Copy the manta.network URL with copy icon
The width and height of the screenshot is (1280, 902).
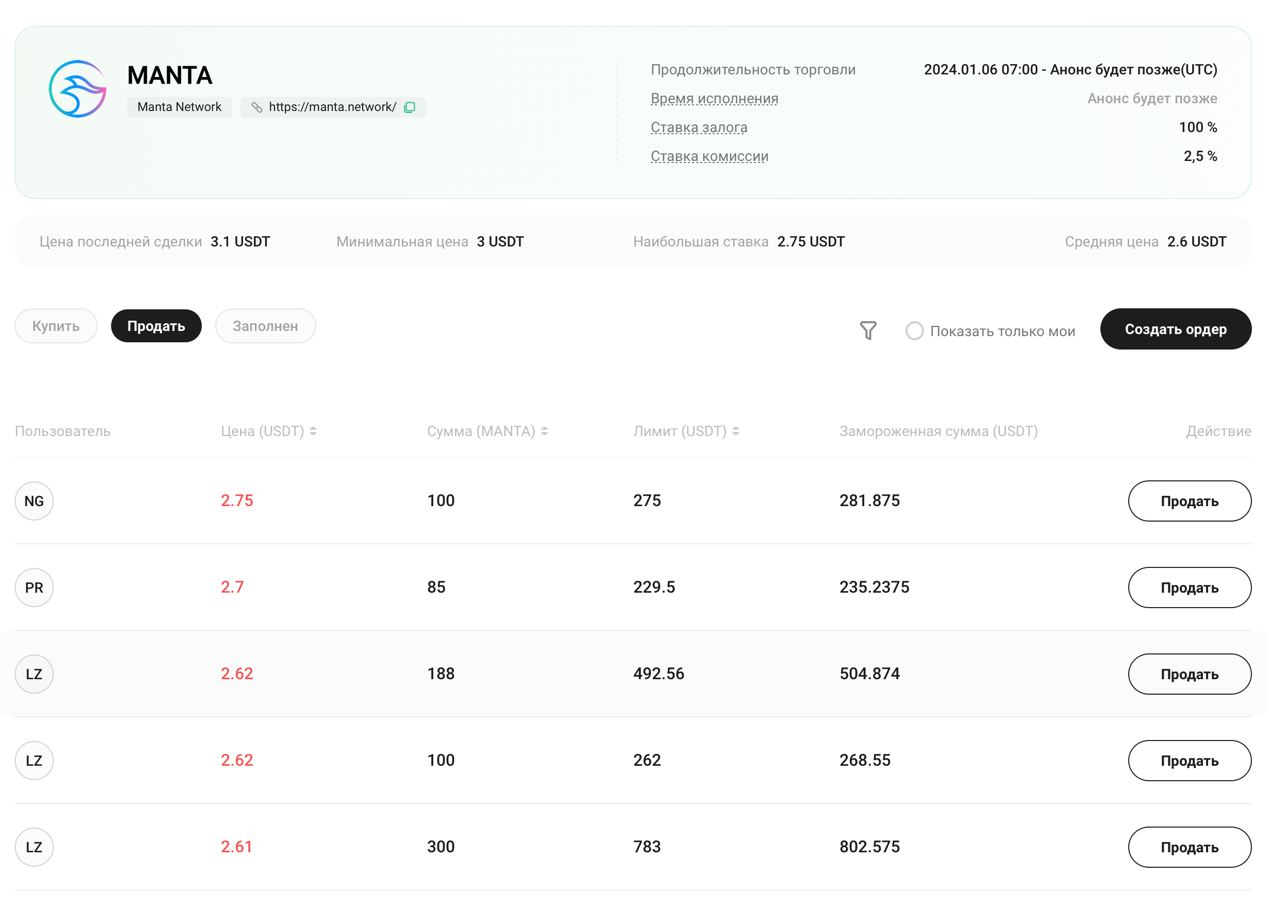point(409,107)
